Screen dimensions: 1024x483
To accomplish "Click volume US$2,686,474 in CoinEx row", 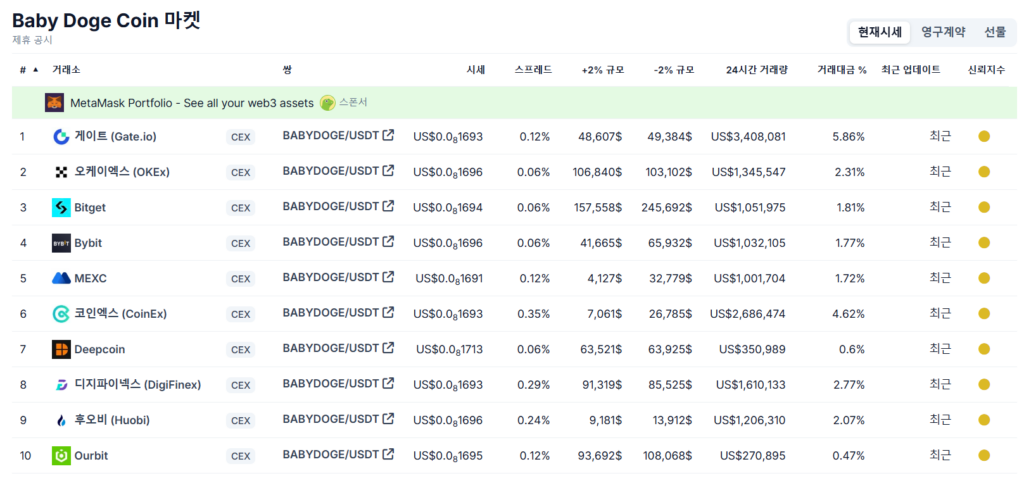I will [x=748, y=314].
